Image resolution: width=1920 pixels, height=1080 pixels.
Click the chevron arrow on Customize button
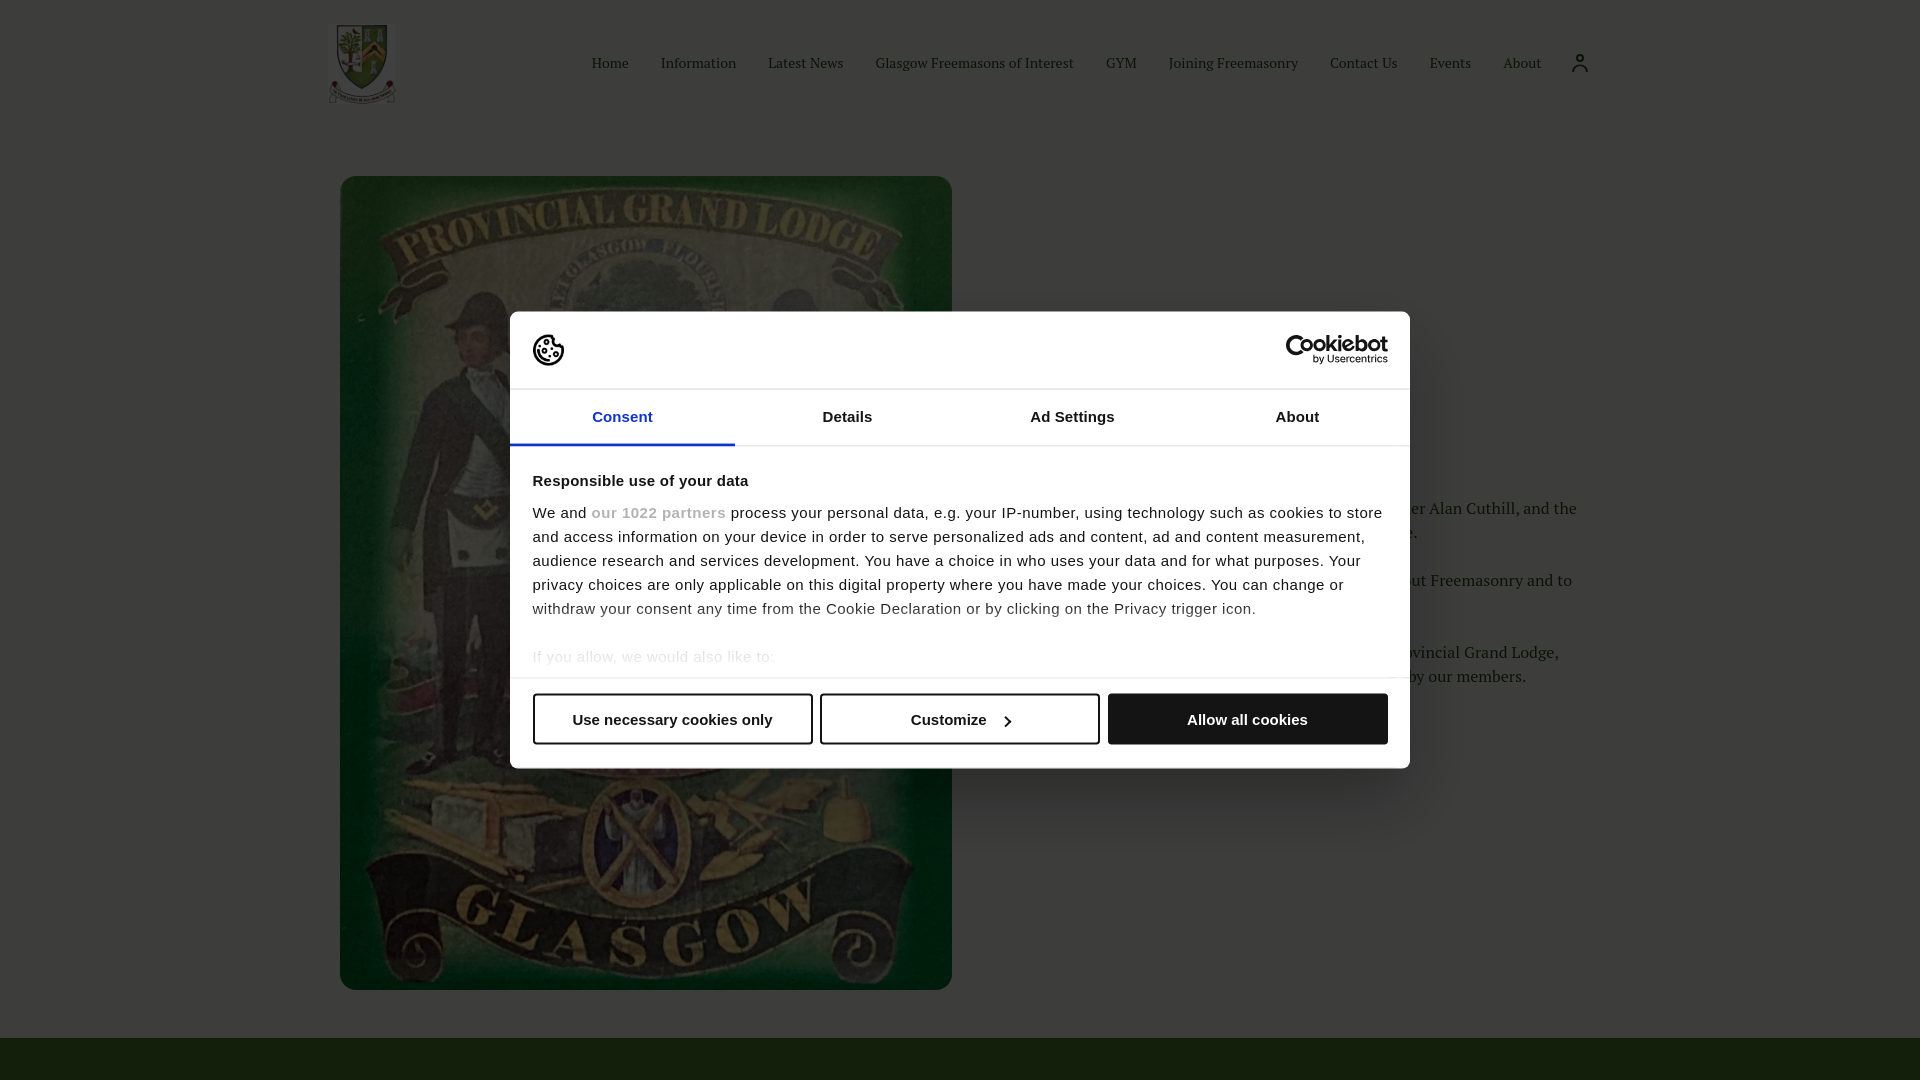(1007, 721)
